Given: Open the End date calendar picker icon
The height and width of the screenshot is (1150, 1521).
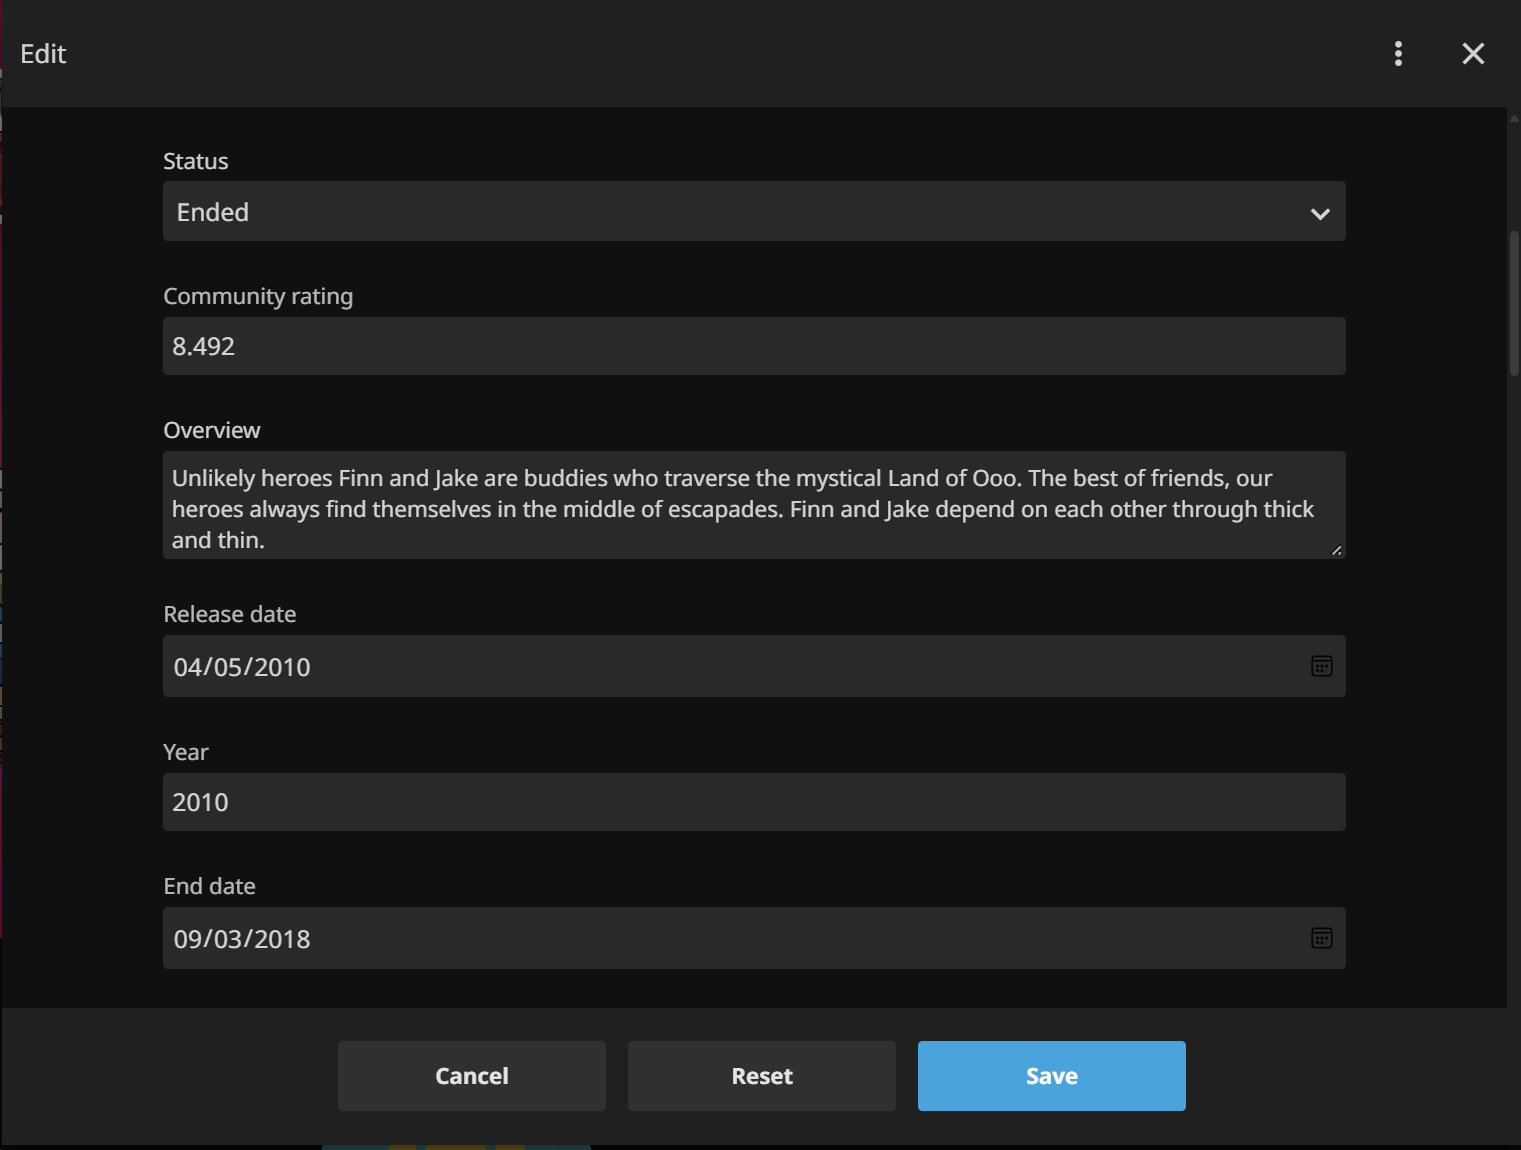Looking at the screenshot, I should coord(1321,939).
